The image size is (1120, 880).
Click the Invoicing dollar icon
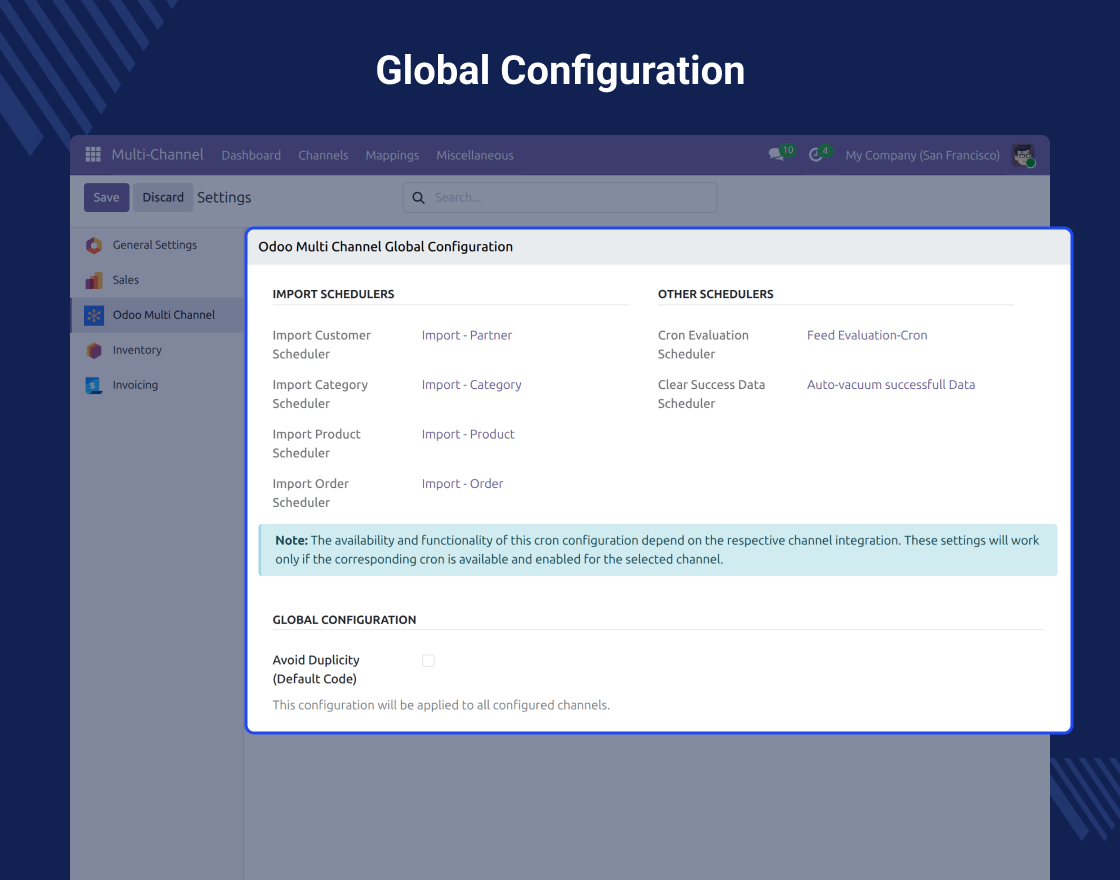pos(94,385)
